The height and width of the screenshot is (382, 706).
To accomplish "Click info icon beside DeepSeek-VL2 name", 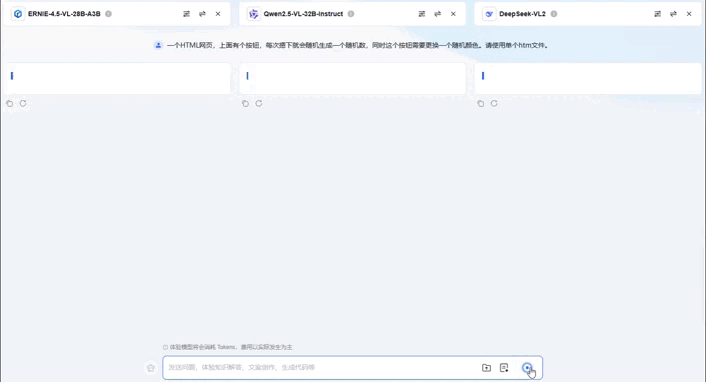I will [554, 14].
